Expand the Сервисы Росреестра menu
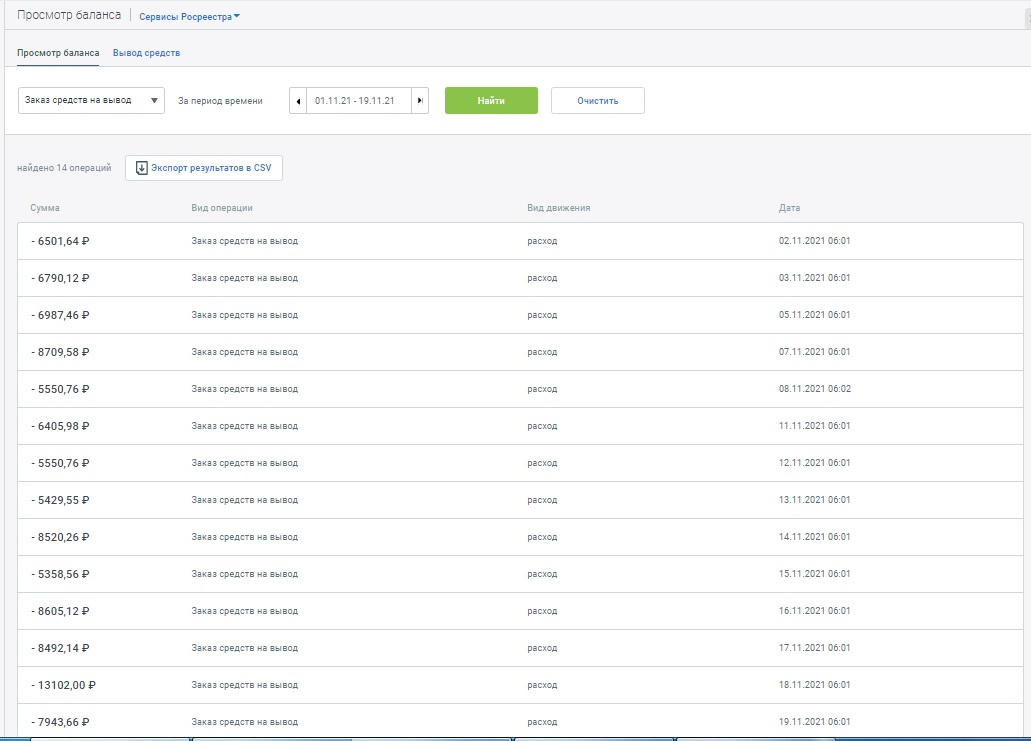The height and width of the screenshot is (741, 1031). click(190, 17)
